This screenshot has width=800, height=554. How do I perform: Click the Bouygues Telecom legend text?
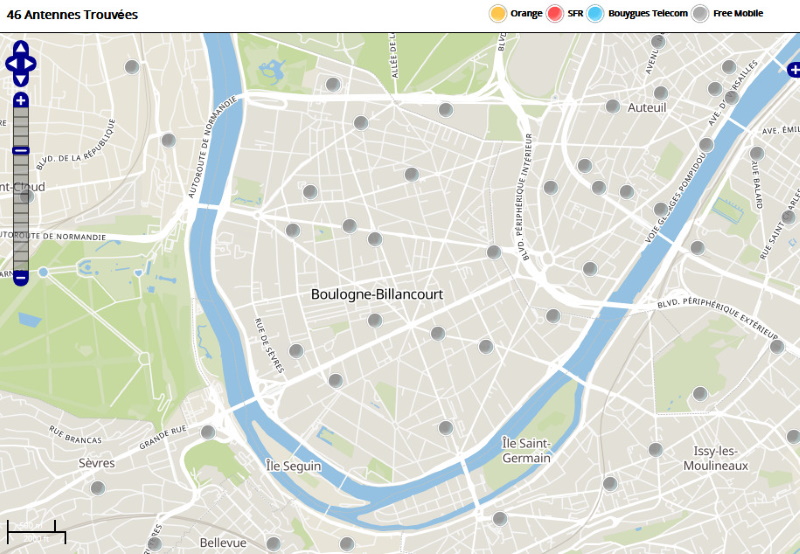pyautogui.click(x=648, y=14)
